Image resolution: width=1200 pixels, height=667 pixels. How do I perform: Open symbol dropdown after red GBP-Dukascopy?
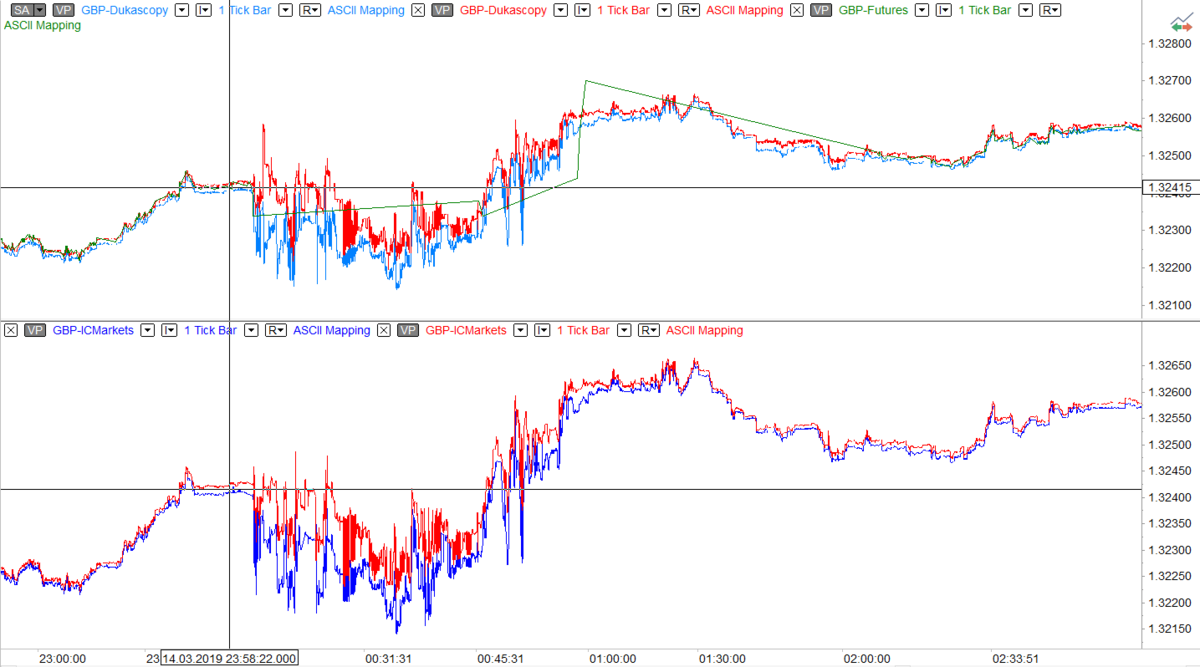click(x=561, y=10)
